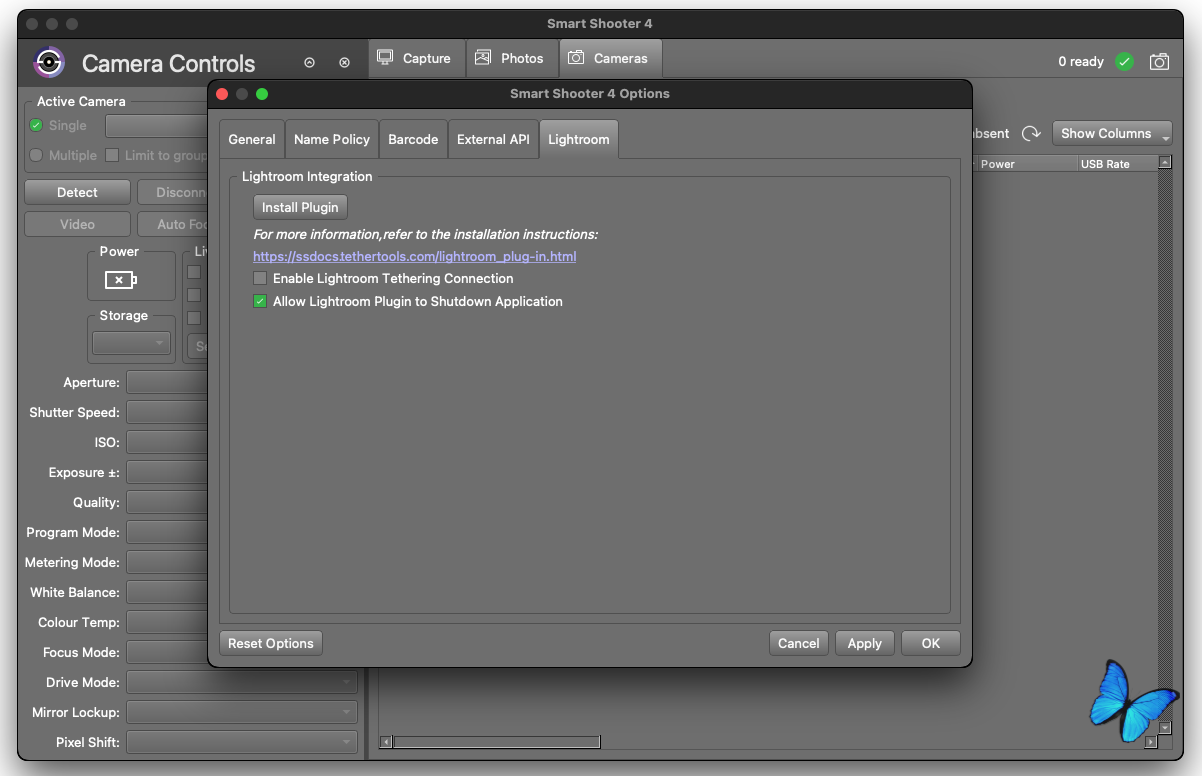Screen dimensions: 1202x776
Task: Open the Aperture dropdown
Action: pyautogui.click(x=167, y=382)
